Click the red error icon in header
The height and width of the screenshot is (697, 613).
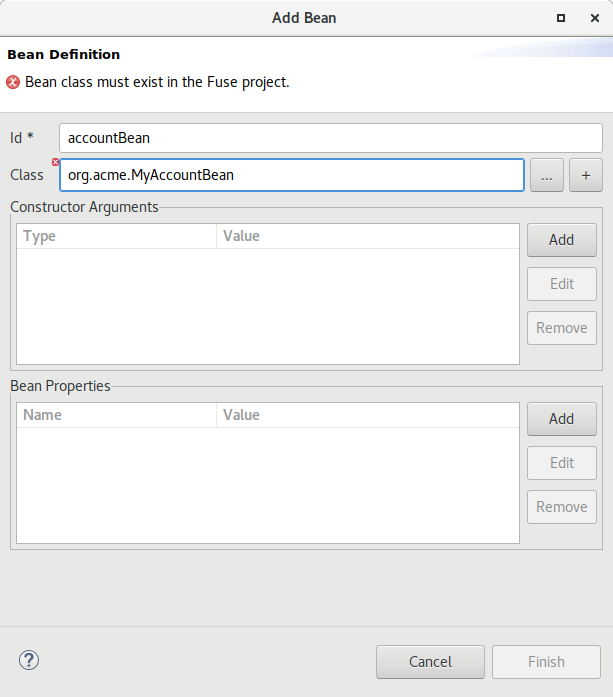click(13, 82)
